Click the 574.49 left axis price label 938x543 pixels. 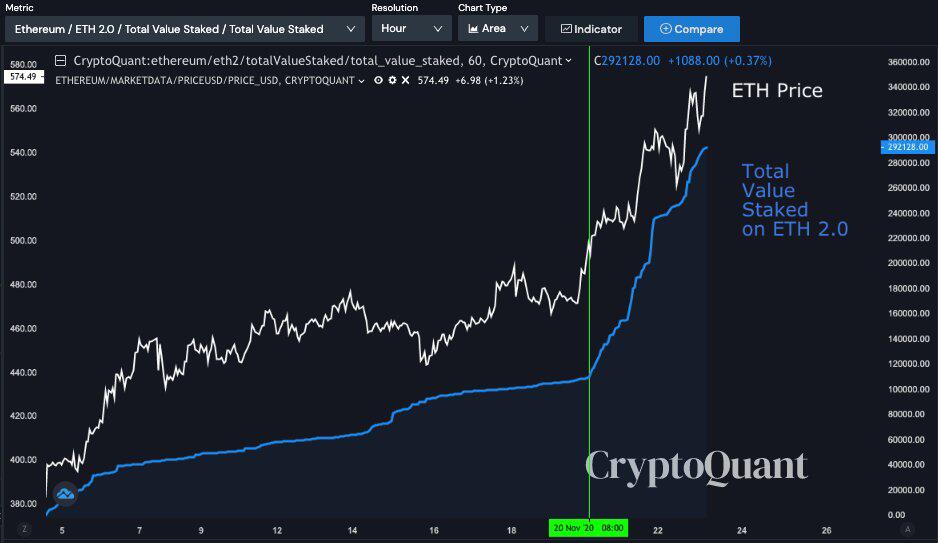tap(23, 77)
